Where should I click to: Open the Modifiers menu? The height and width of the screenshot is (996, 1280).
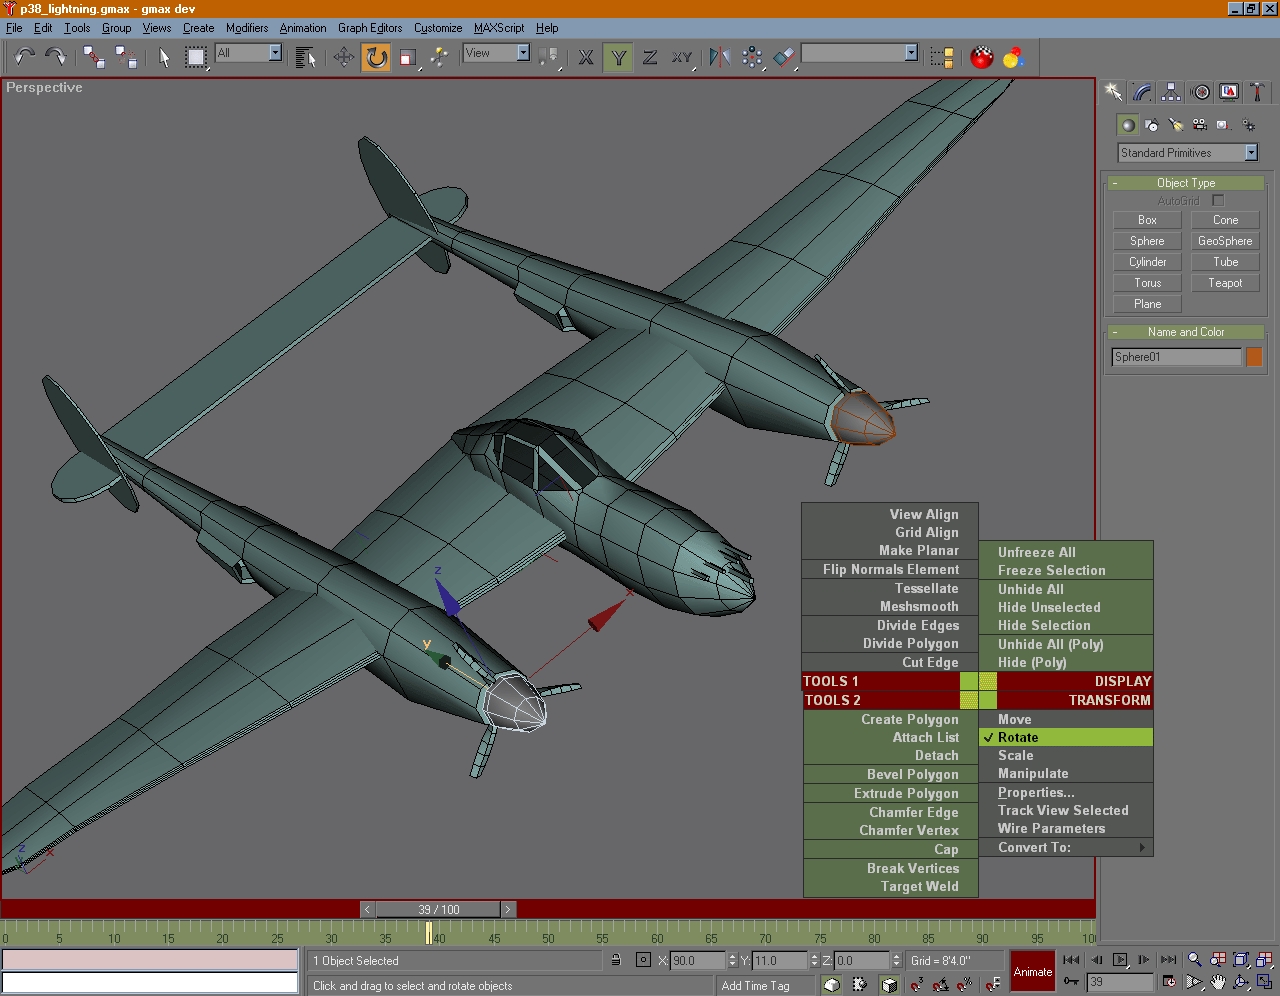246,28
